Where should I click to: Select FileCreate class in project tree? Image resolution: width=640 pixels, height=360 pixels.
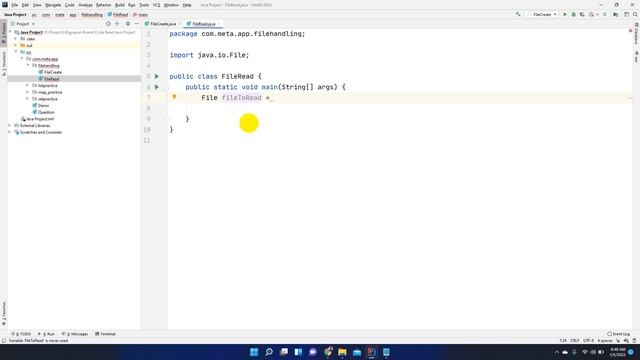[x=53, y=72]
